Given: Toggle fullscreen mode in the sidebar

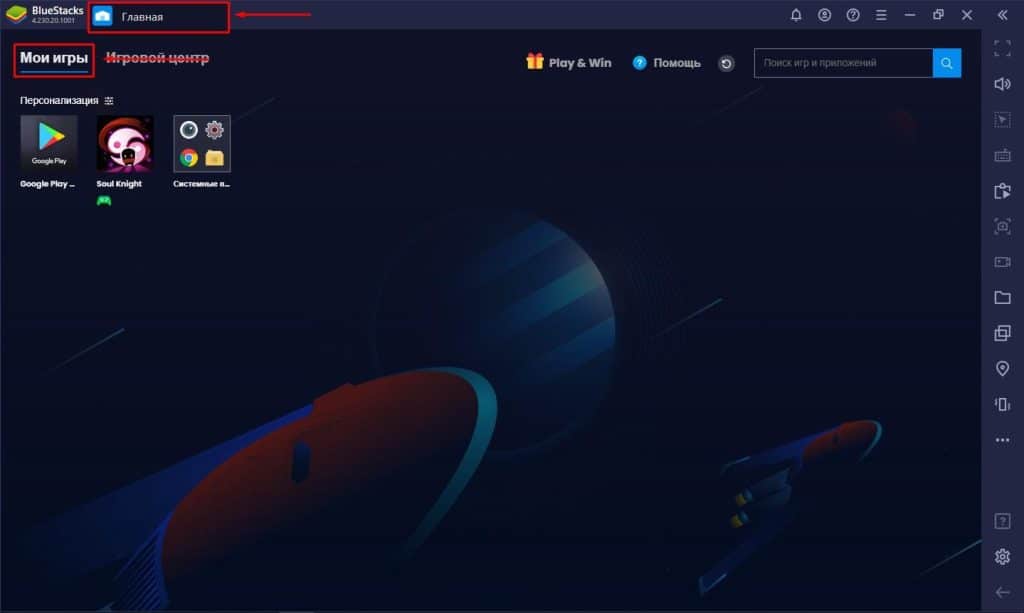Looking at the screenshot, I should 1002,48.
